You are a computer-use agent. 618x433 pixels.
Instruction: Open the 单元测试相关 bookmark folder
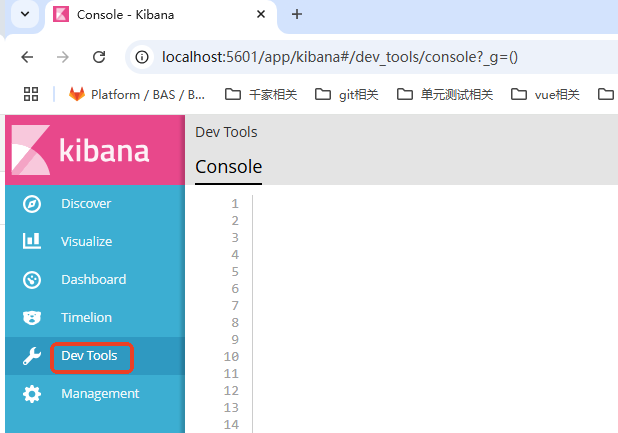445,95
